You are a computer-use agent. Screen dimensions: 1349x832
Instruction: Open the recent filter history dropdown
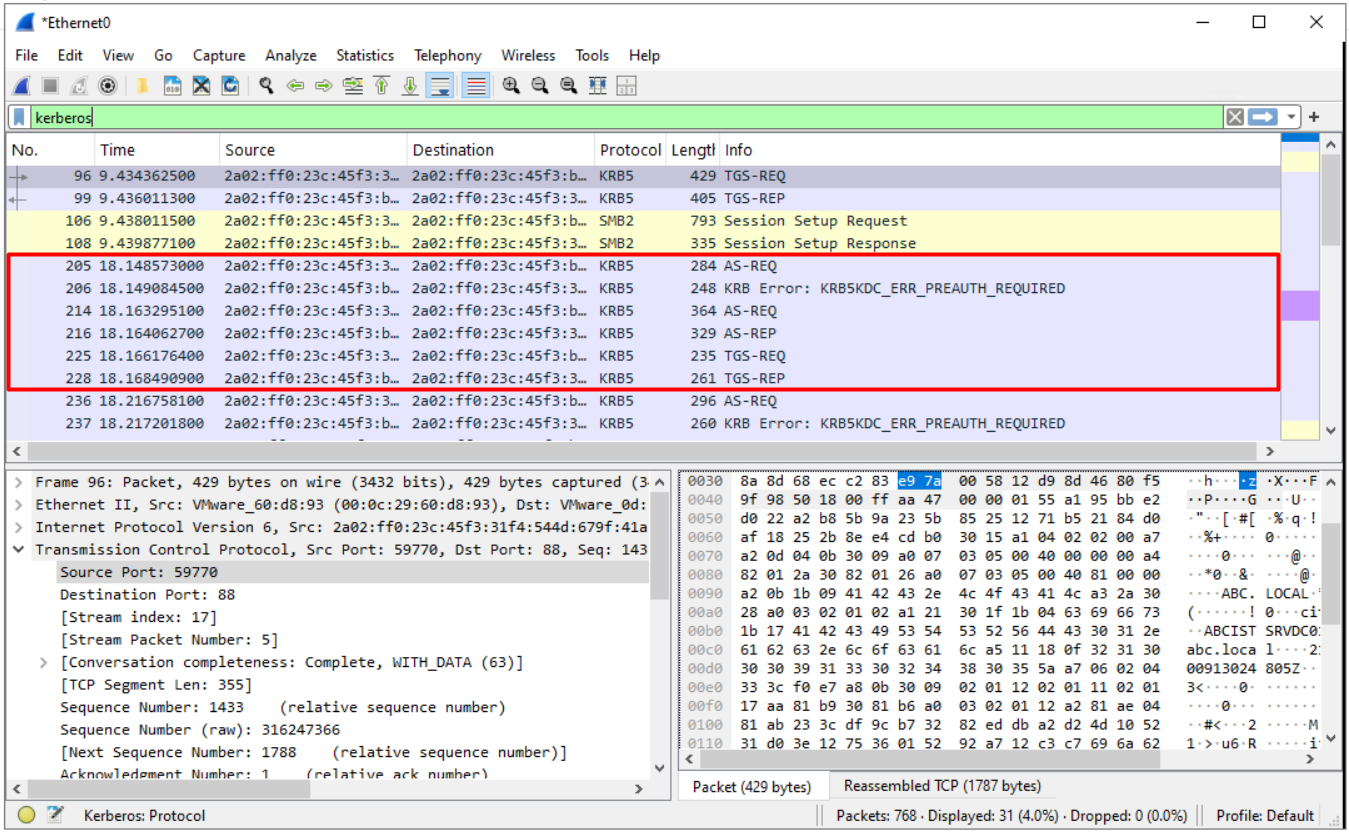coord(1291,117)
